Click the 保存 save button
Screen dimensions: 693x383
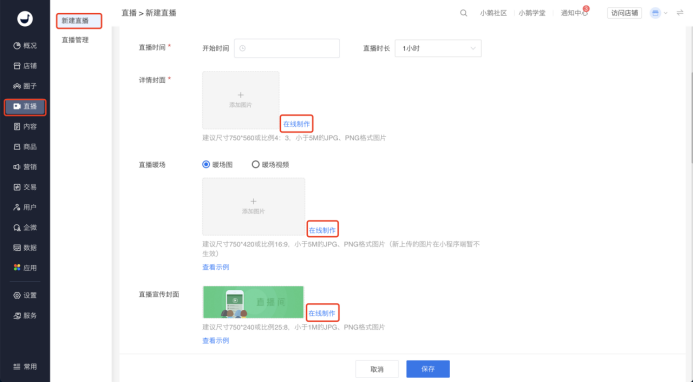428,369
